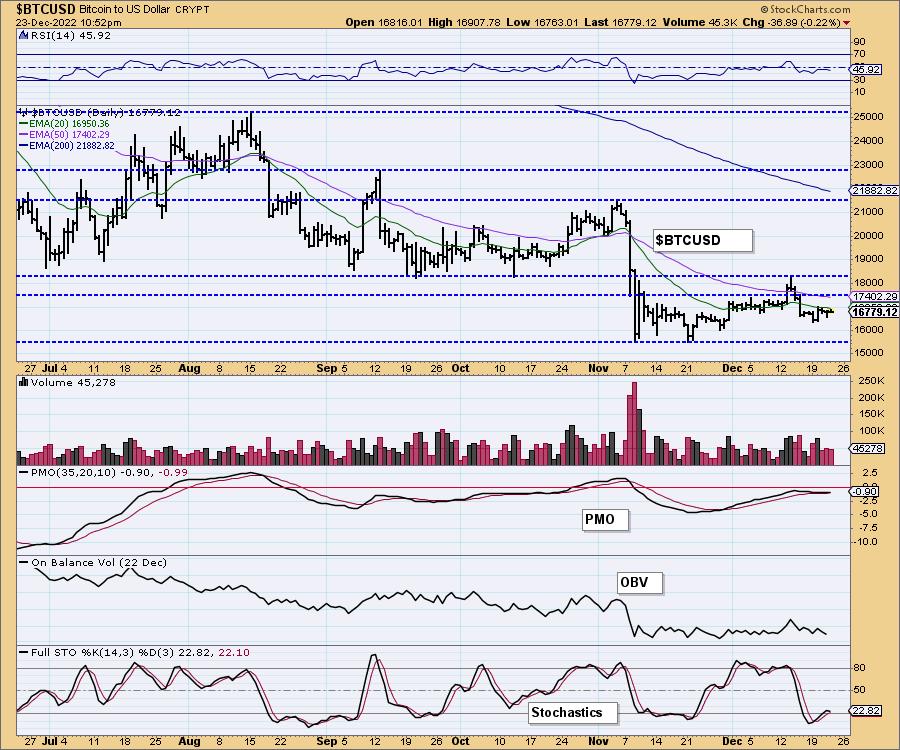The image size is (900, 750).
Task: Click the -0.90 PMO axis tag
Action: pos(864,492)
